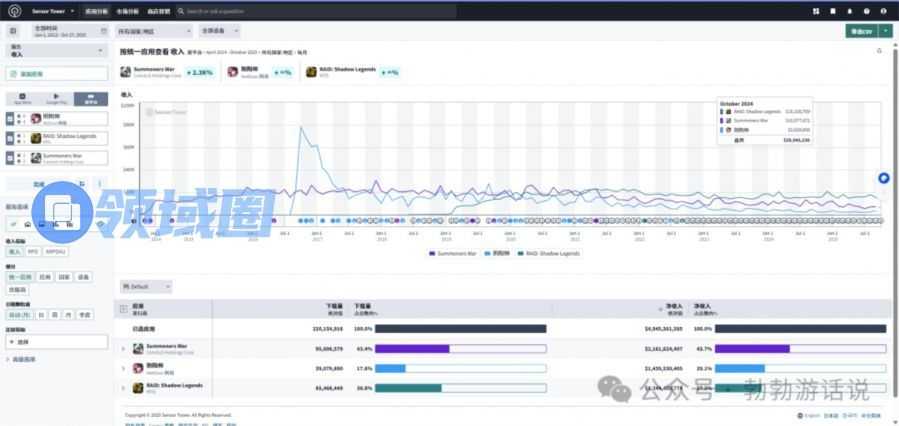Expand the Summoners War table row

(x=123, y=348)
